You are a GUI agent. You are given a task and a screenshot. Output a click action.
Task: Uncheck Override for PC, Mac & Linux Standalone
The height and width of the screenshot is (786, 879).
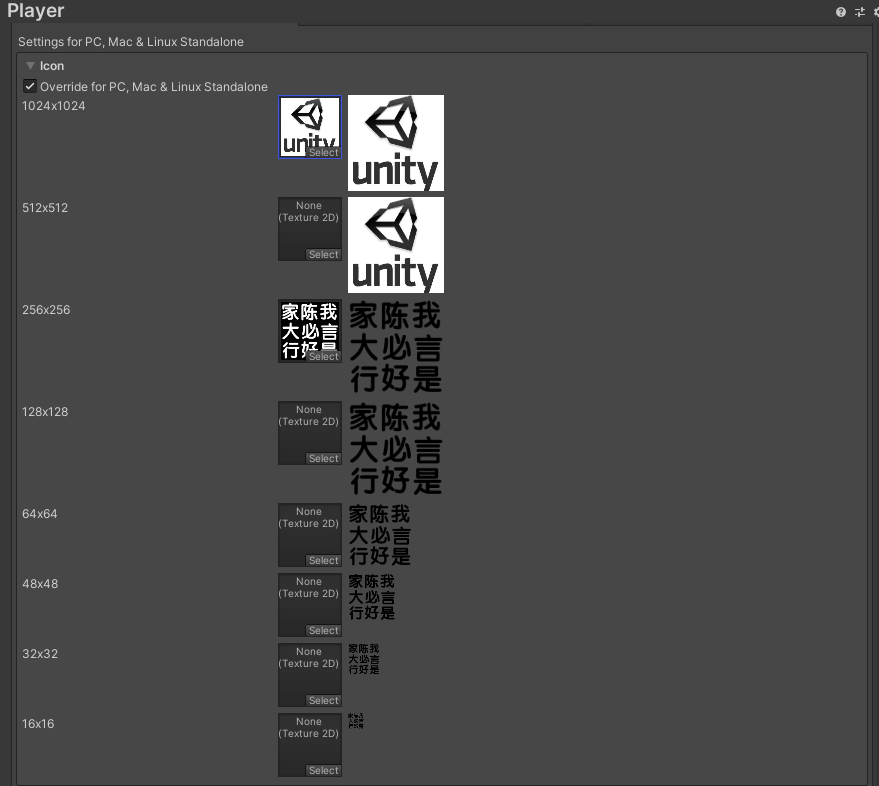[x=30, y=86]
